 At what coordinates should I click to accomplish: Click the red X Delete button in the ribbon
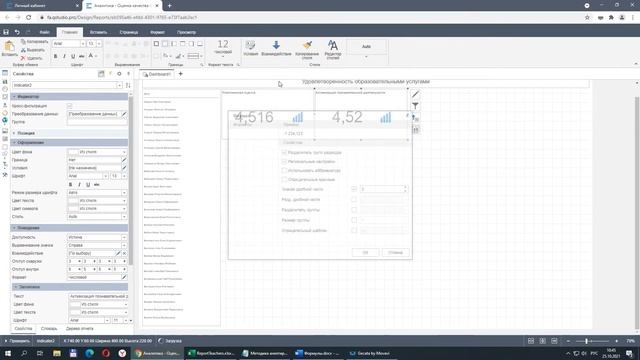click(32, 58)
